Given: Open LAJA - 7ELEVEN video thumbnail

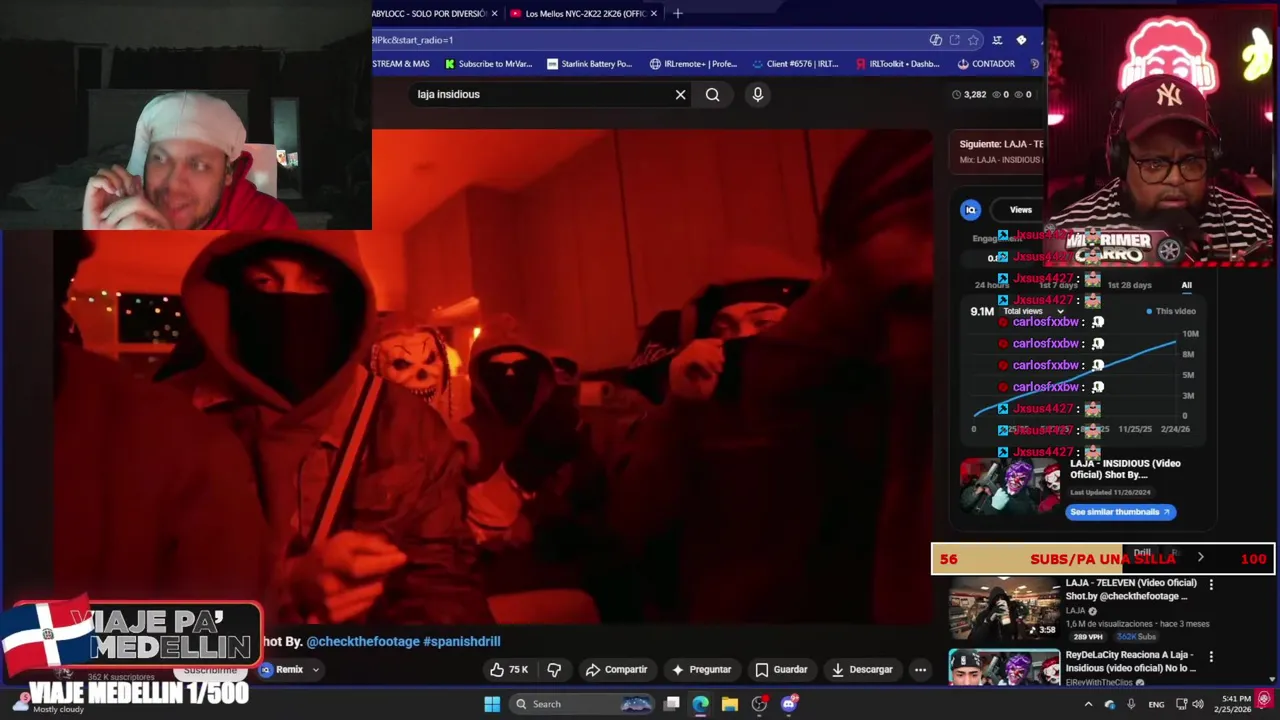Looking at the screenshot, I should pos(1004,609).
